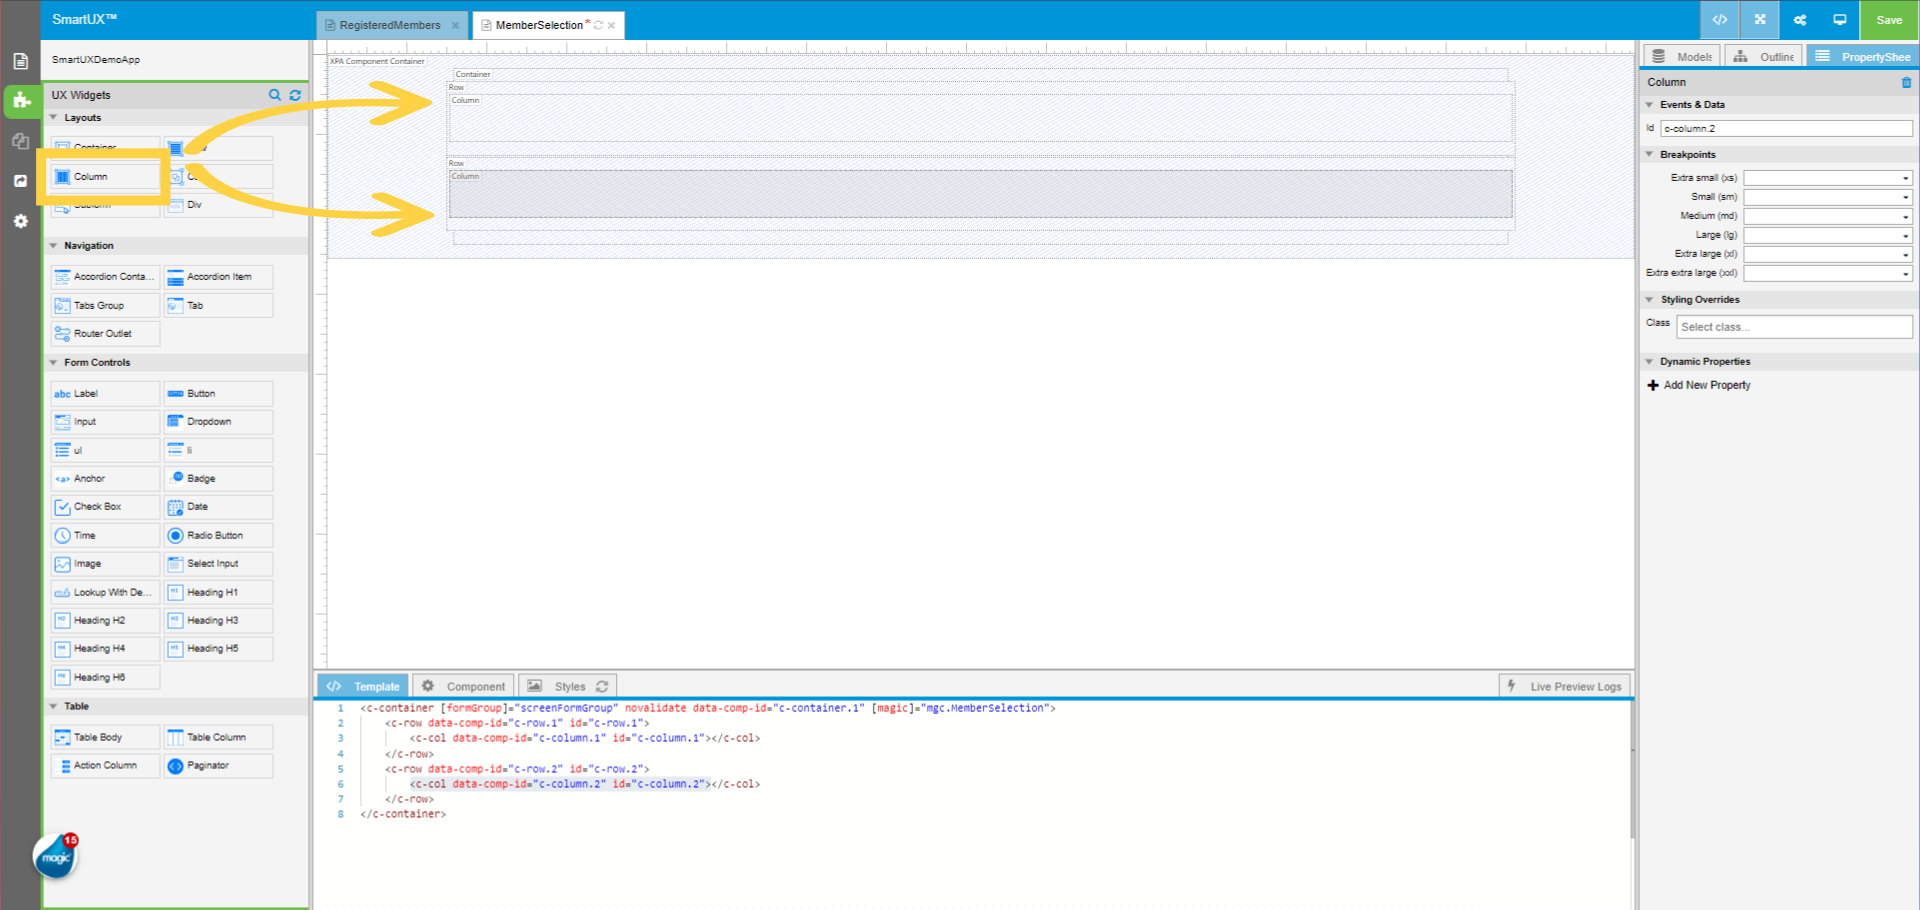Open device preview via the monitor icon
The height and width of the screenshot is (910, 1920).
point(1840,19)
